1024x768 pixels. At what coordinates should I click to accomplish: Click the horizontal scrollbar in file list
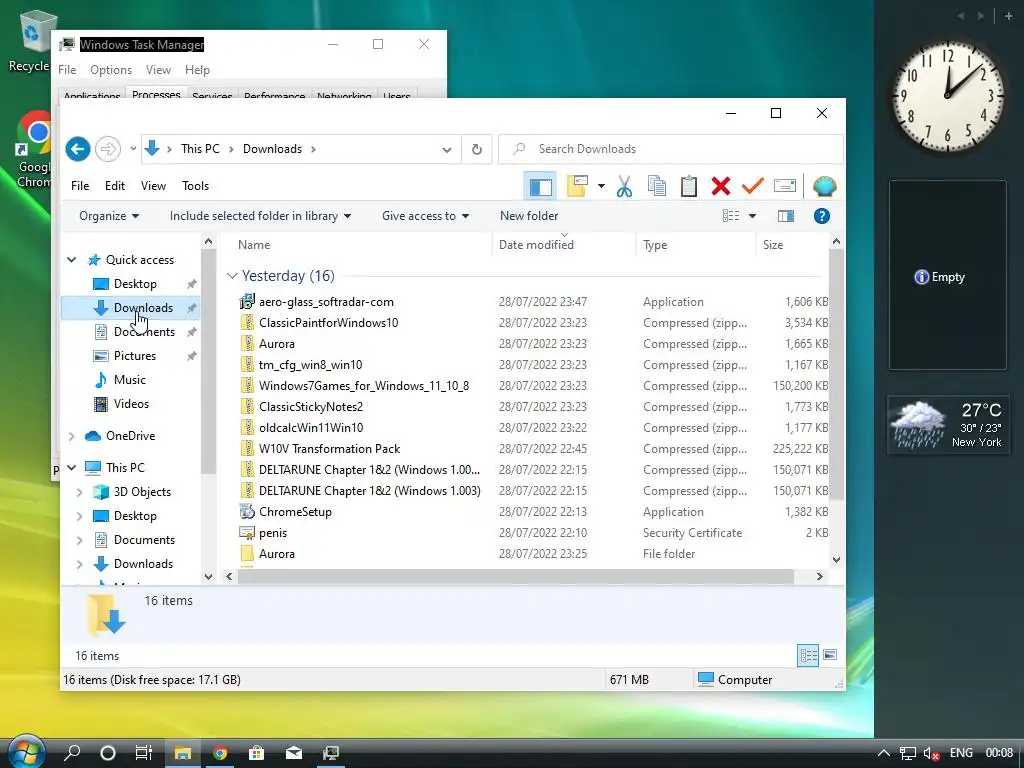[515, 577]
